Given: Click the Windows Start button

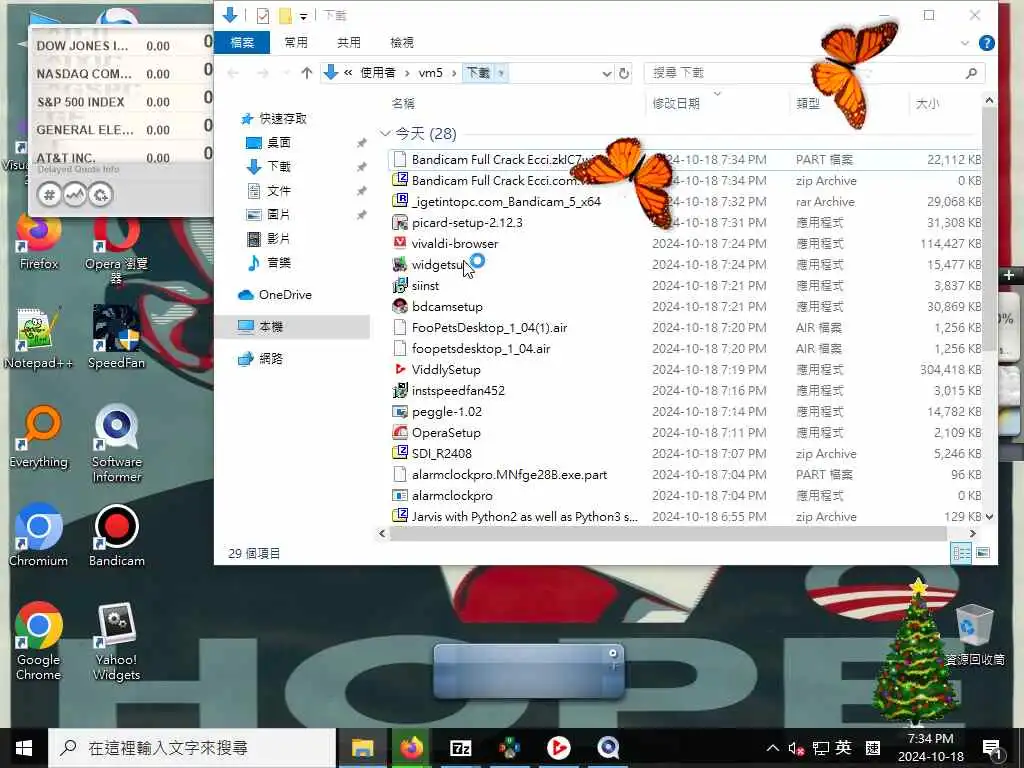Looking at the screenshot, I should click(x=24, y=748).
